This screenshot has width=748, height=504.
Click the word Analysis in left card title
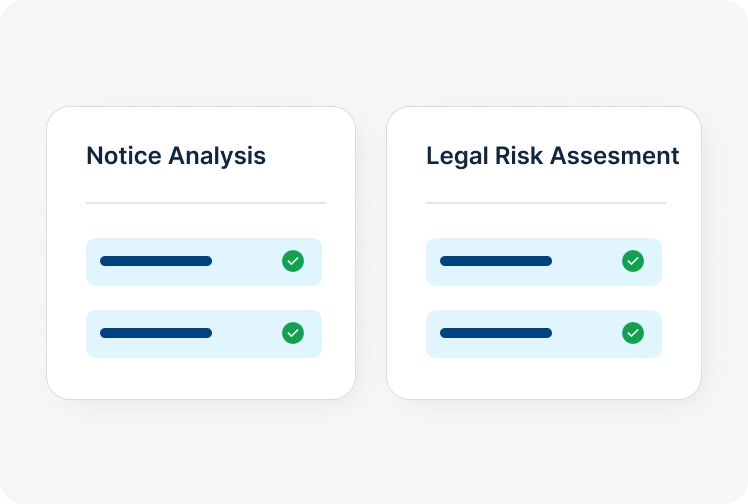click(x=217, y=156)
